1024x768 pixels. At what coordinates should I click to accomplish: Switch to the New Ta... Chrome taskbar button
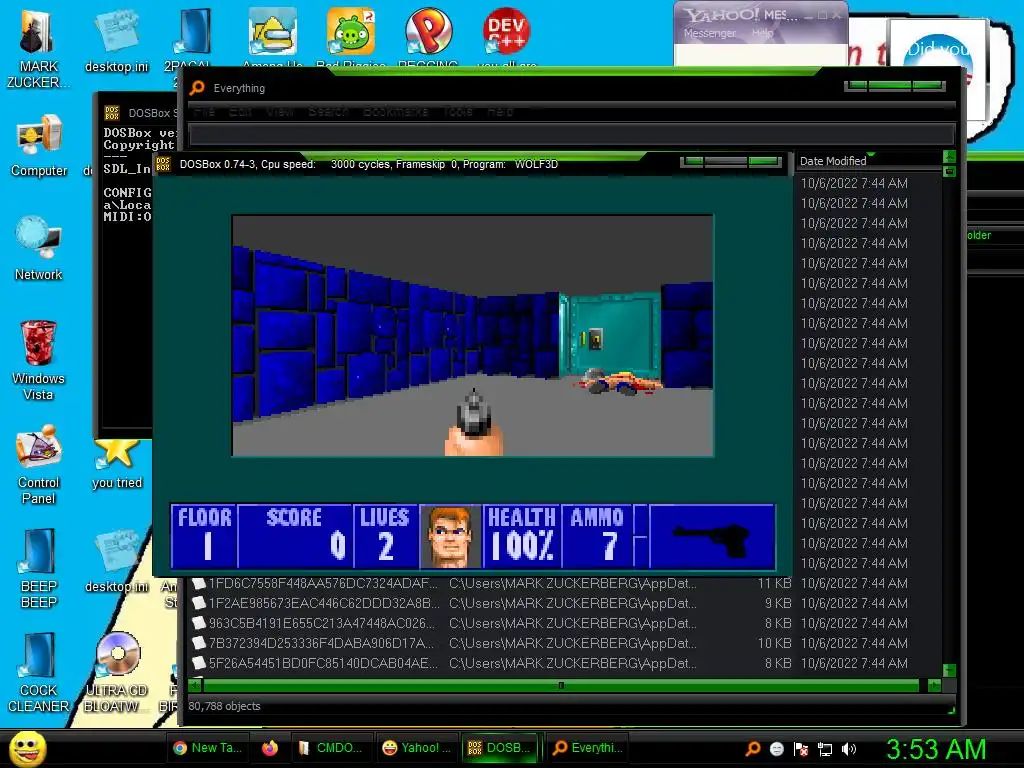click(x=208, y=748)
